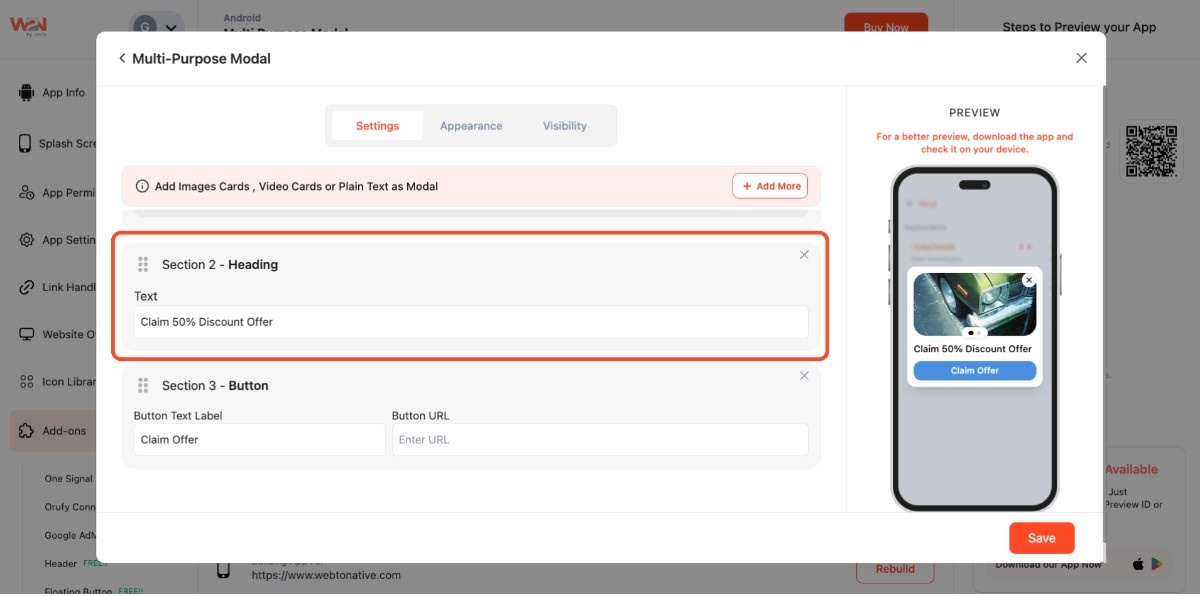Click the Add More button
Viewport: 1200px width, 596px height.
tap(770, 186)
